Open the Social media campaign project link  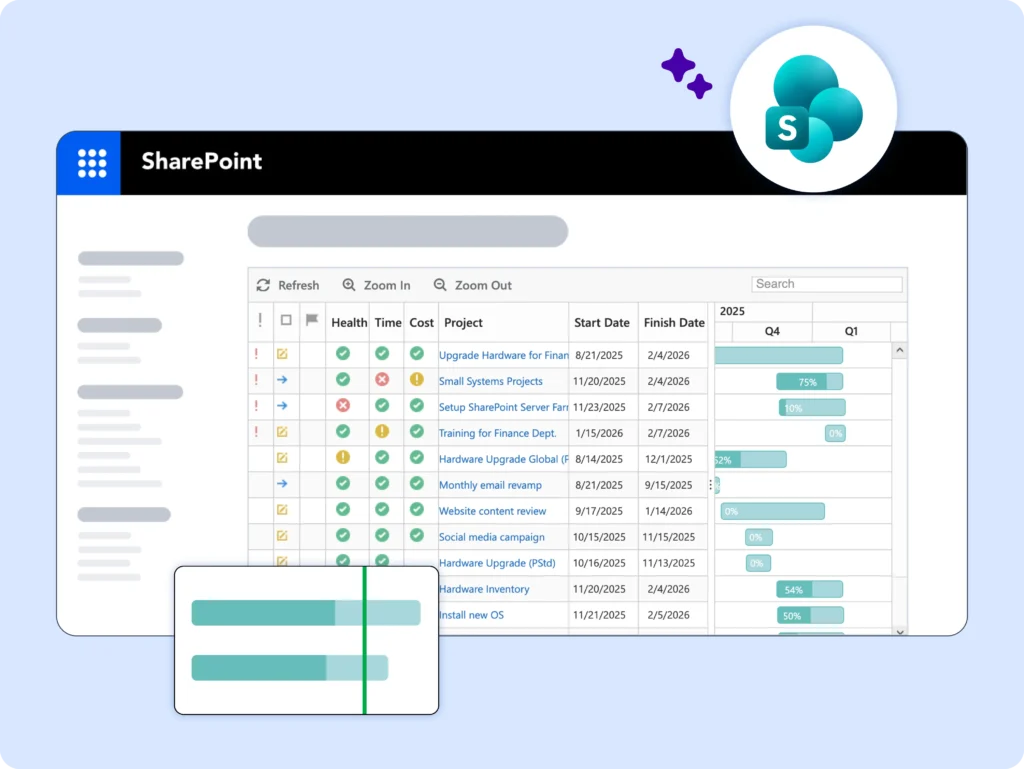[491, 537]
